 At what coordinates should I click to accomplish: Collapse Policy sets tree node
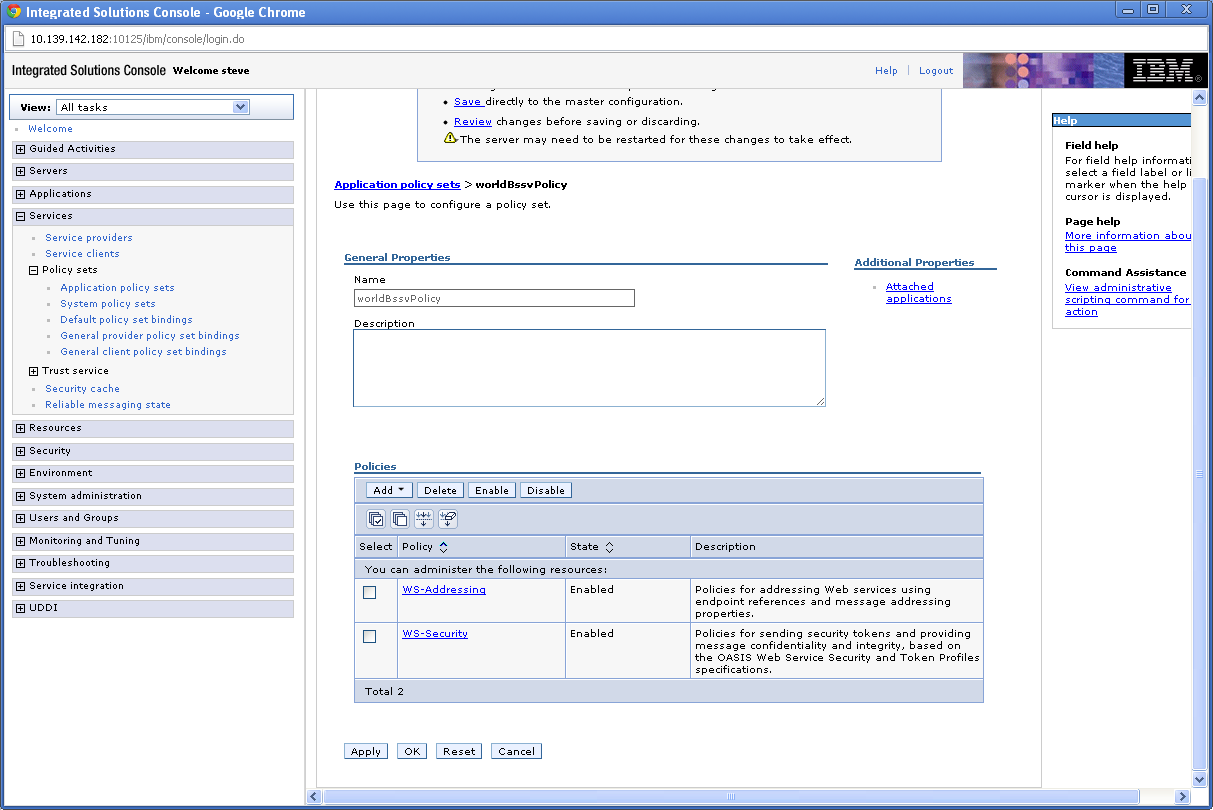33,270
